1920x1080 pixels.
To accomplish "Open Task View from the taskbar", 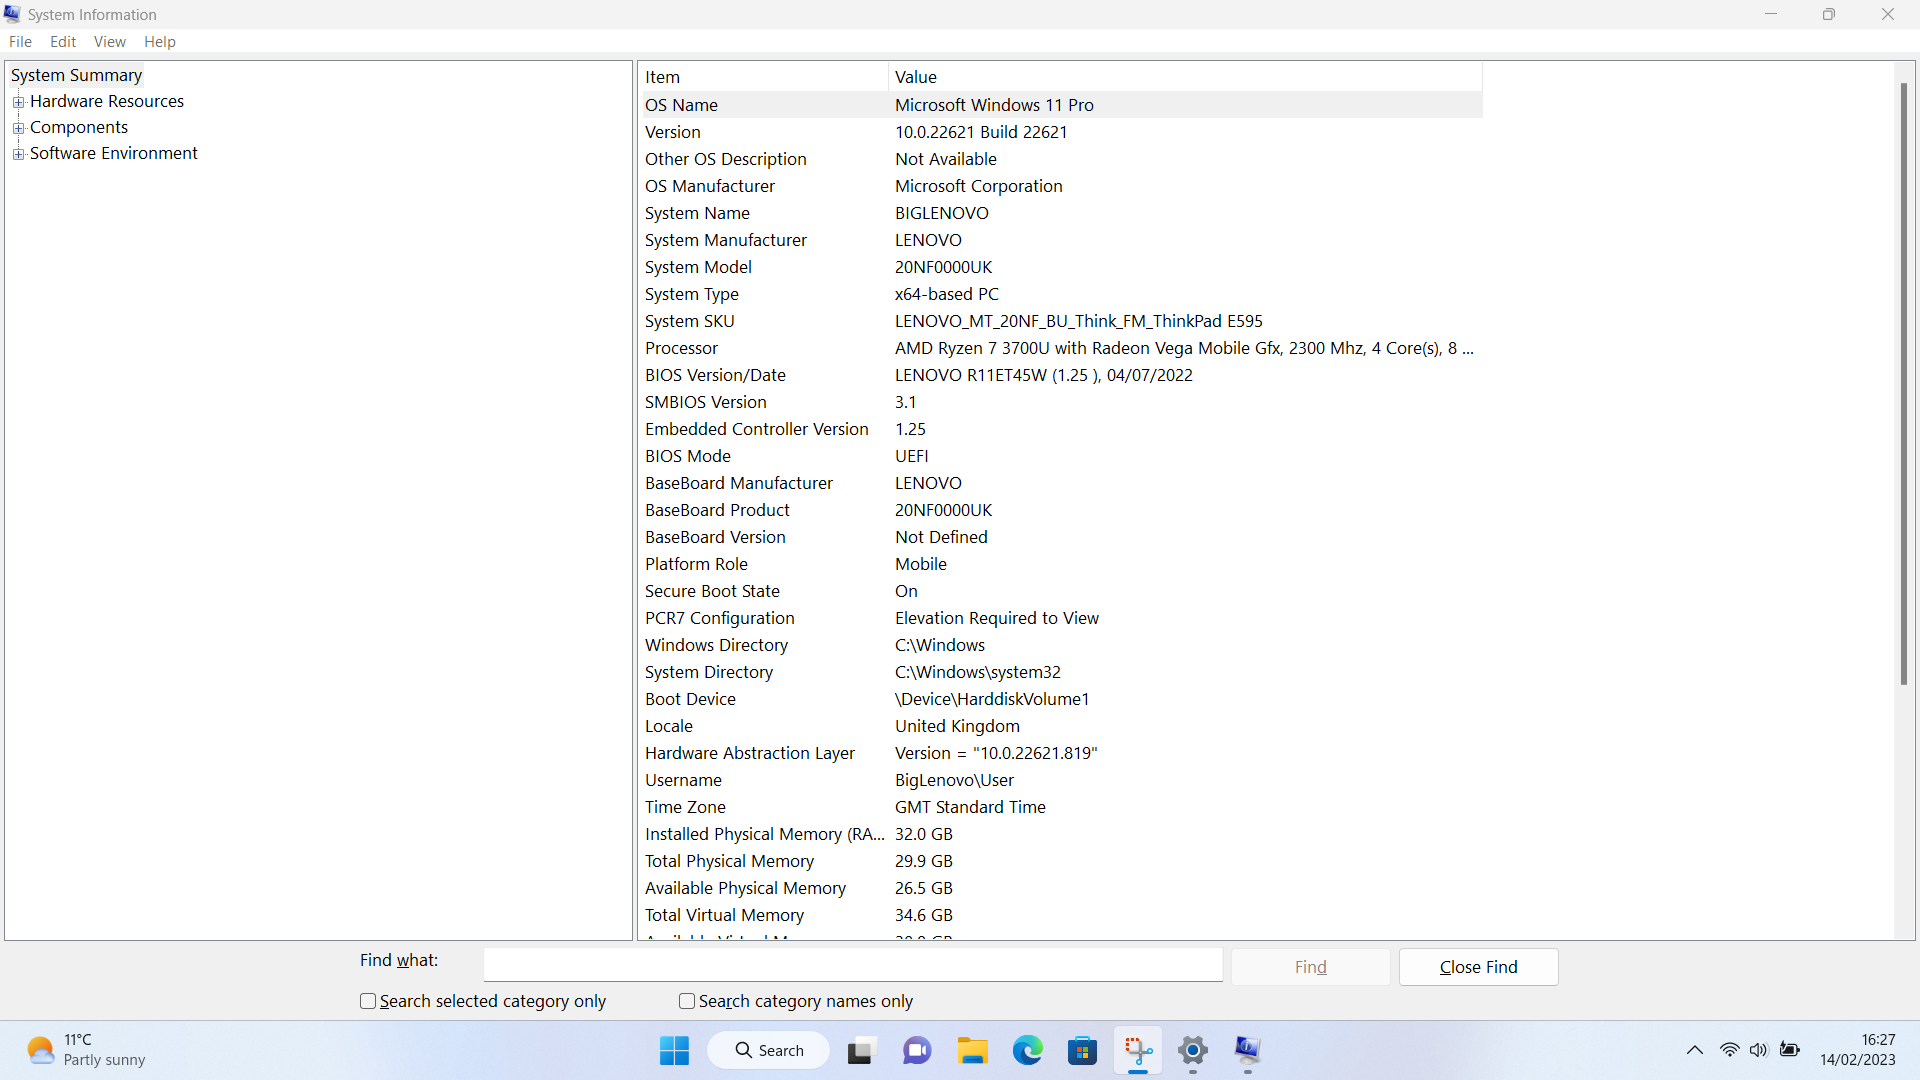I will coord(860,1050).
